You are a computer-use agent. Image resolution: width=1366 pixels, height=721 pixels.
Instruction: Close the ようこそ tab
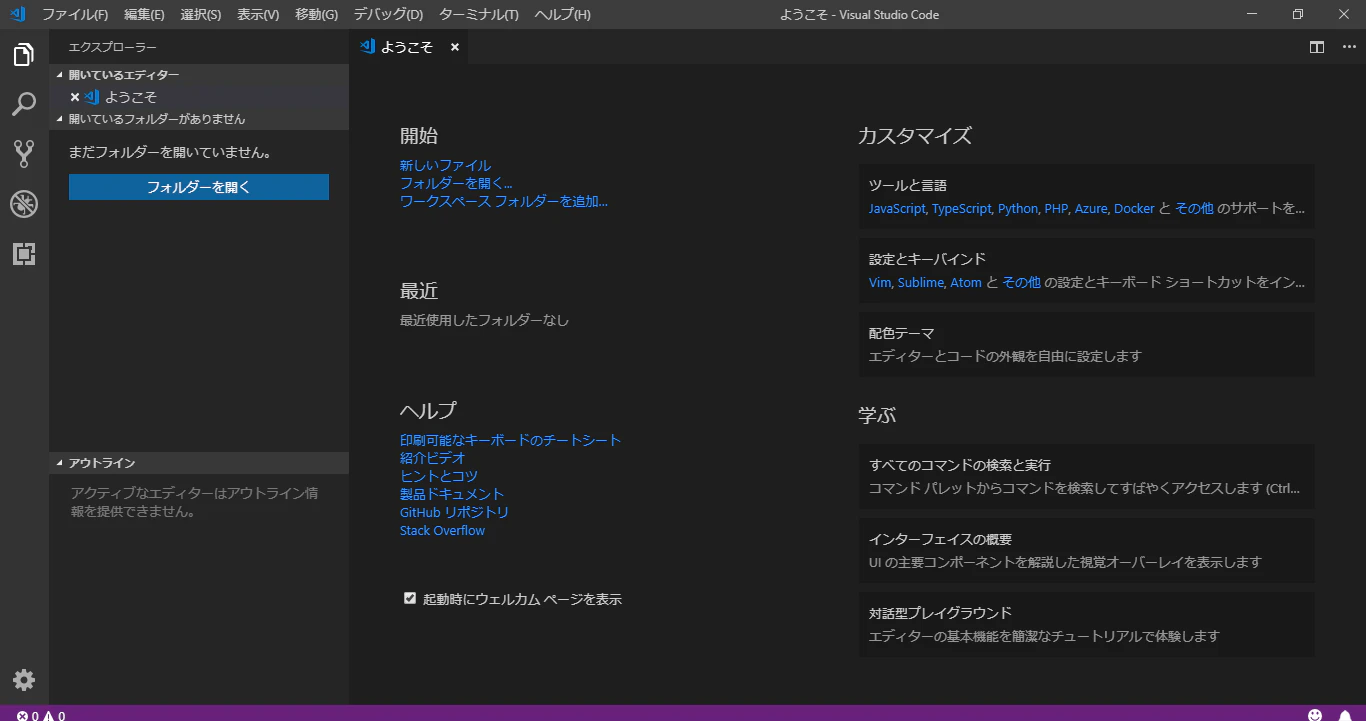click(454, 47)
